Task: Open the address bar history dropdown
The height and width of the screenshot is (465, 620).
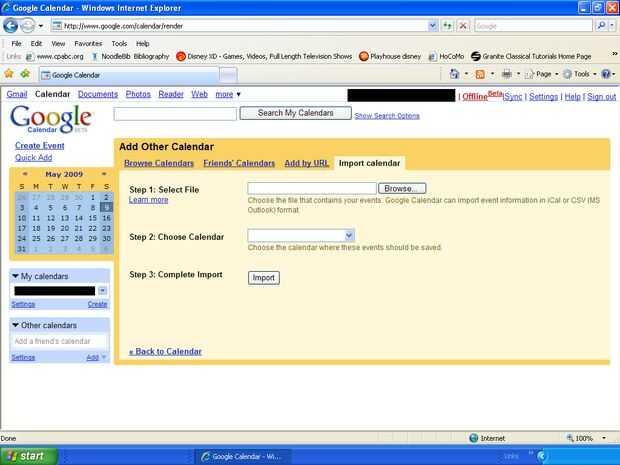Action: [x=433, y=26]
